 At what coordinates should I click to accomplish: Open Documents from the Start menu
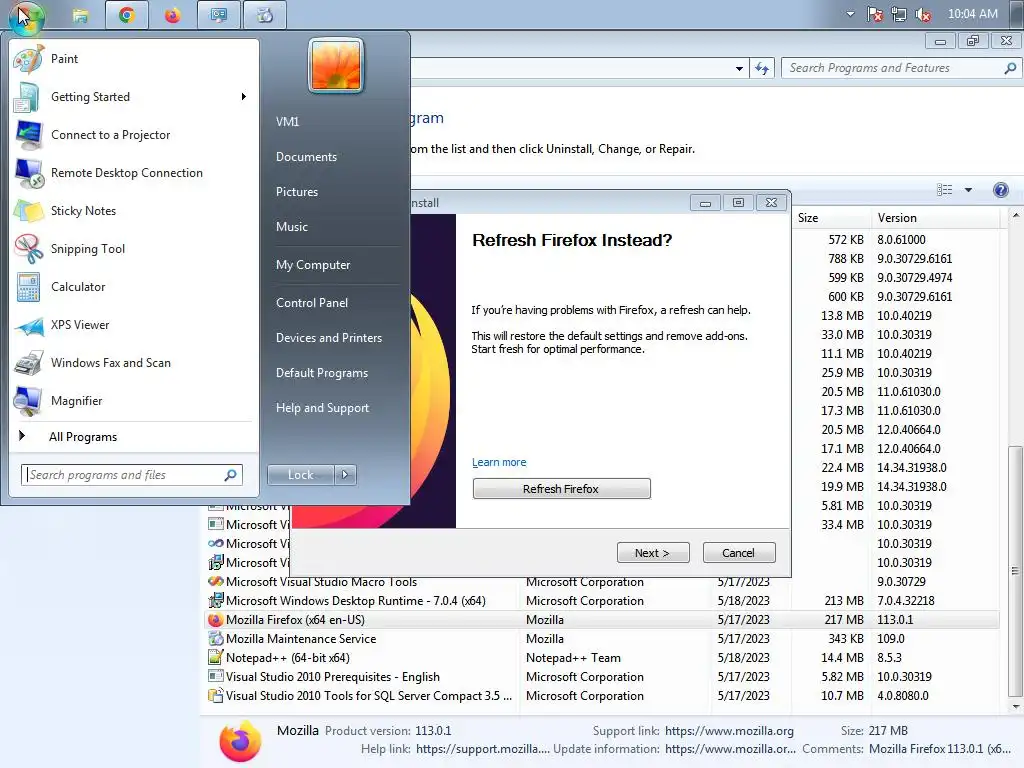tap(306, 157)
